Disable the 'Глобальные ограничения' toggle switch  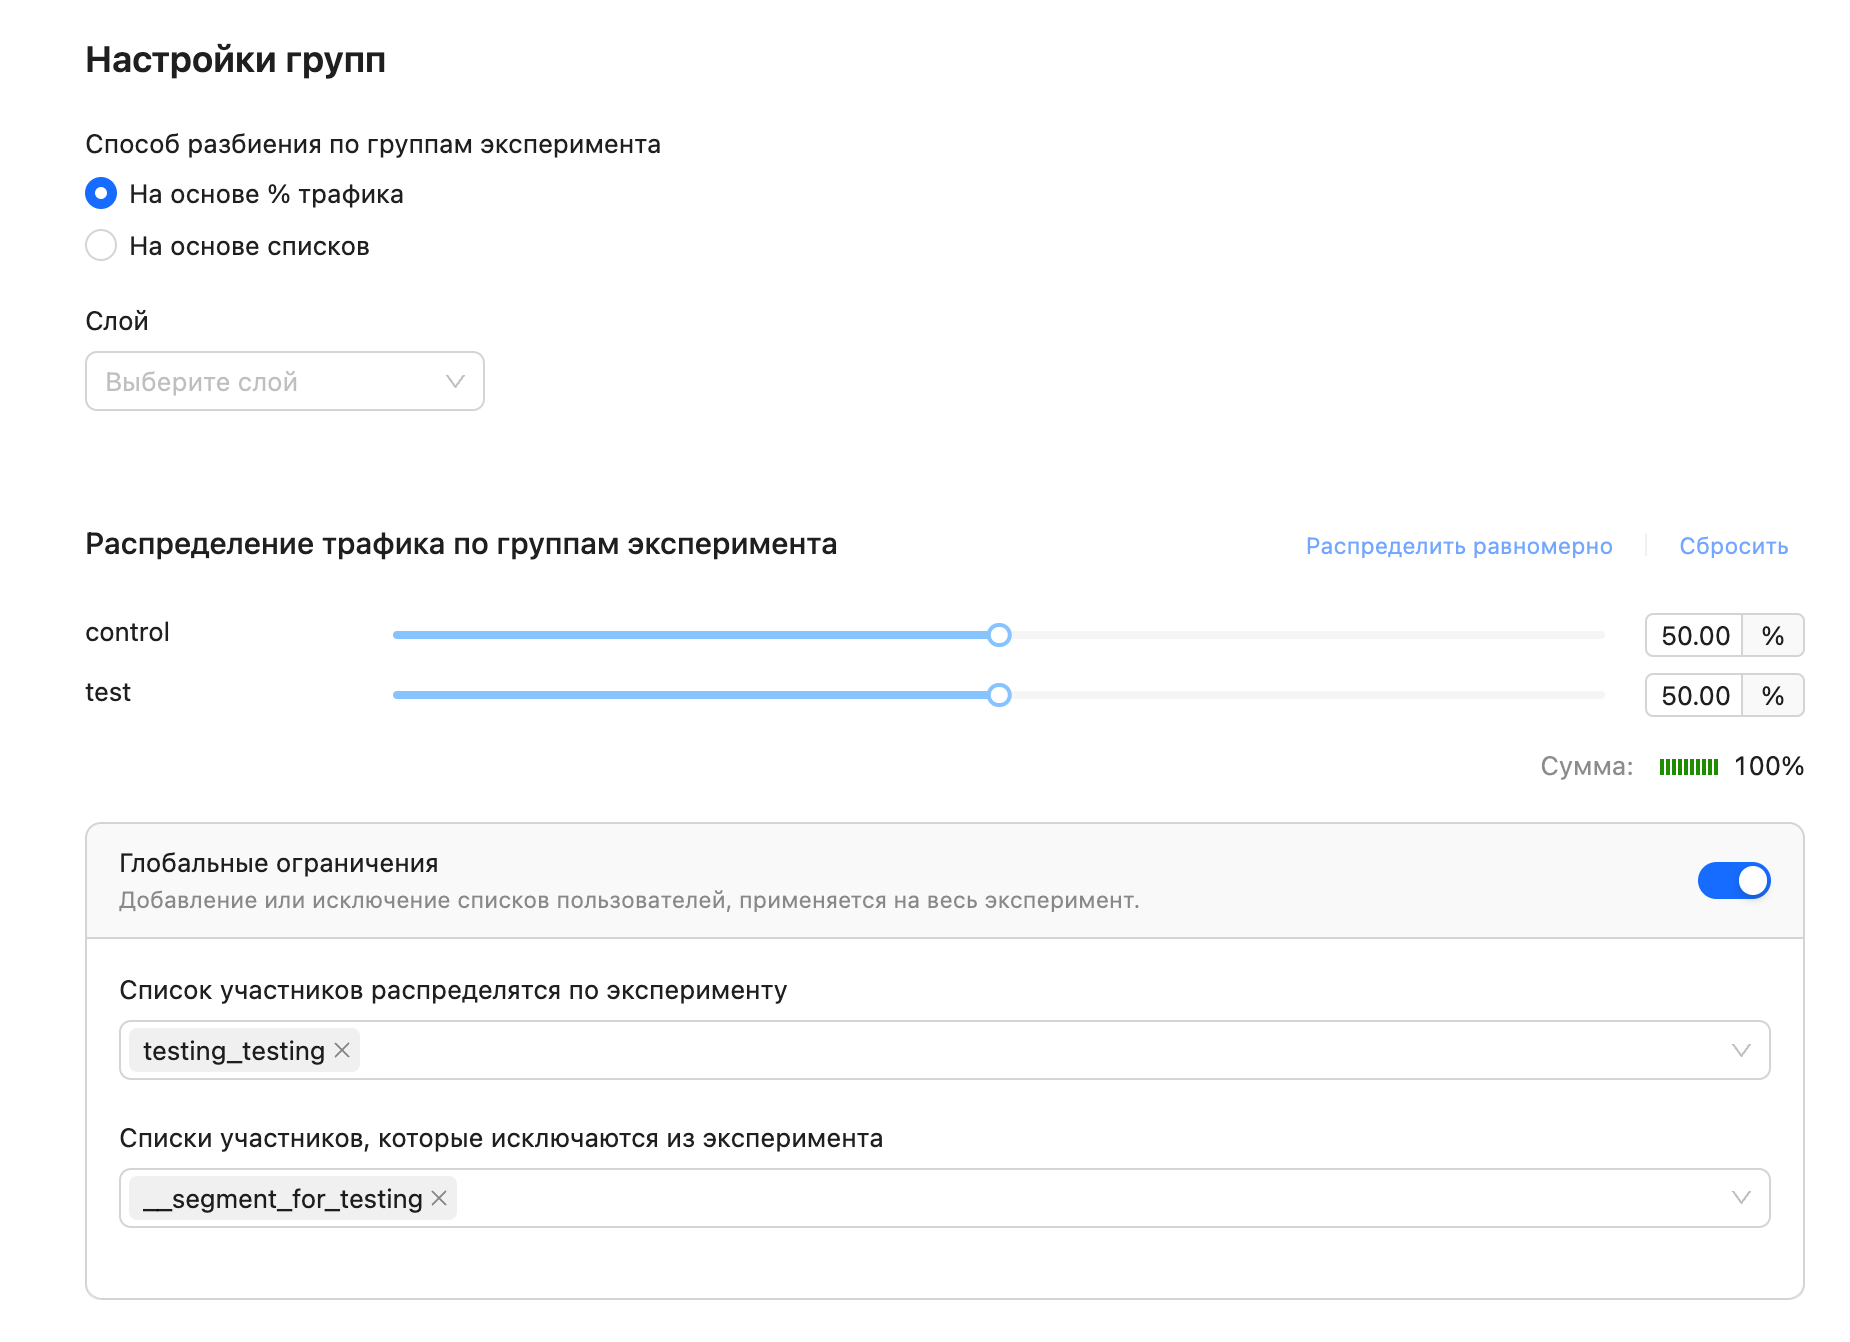[x=1733, y=880]
